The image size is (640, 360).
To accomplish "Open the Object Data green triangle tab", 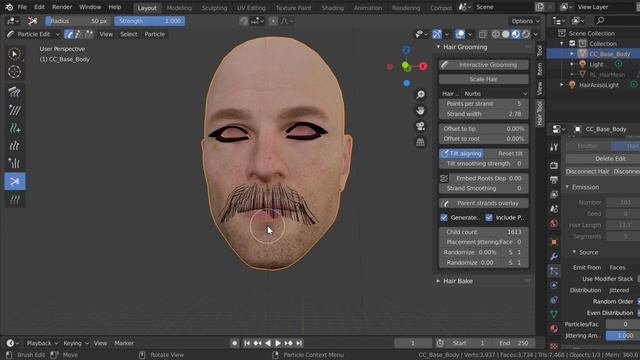I will click(x=554, y=314).
